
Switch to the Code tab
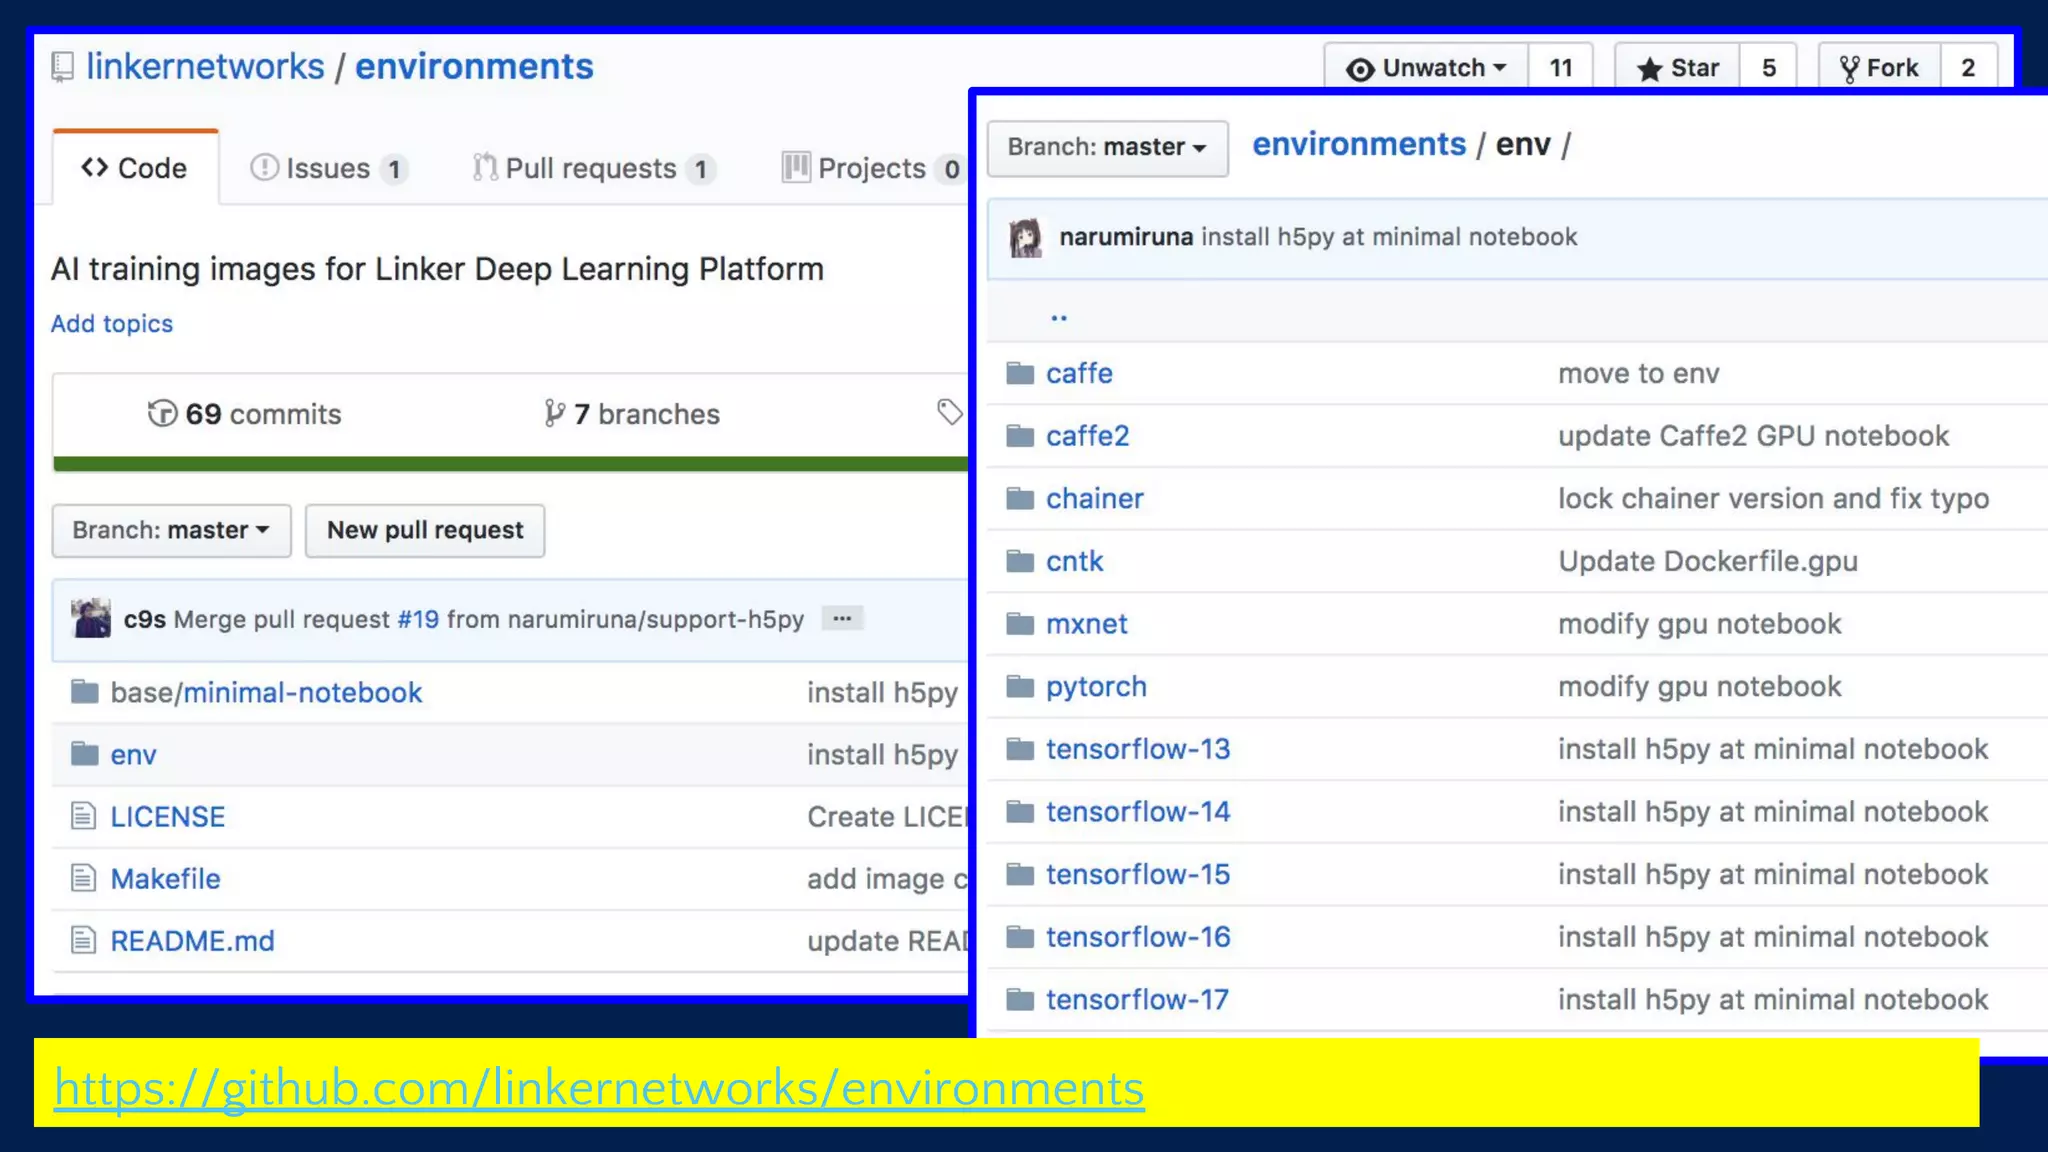tap(135, 167)
